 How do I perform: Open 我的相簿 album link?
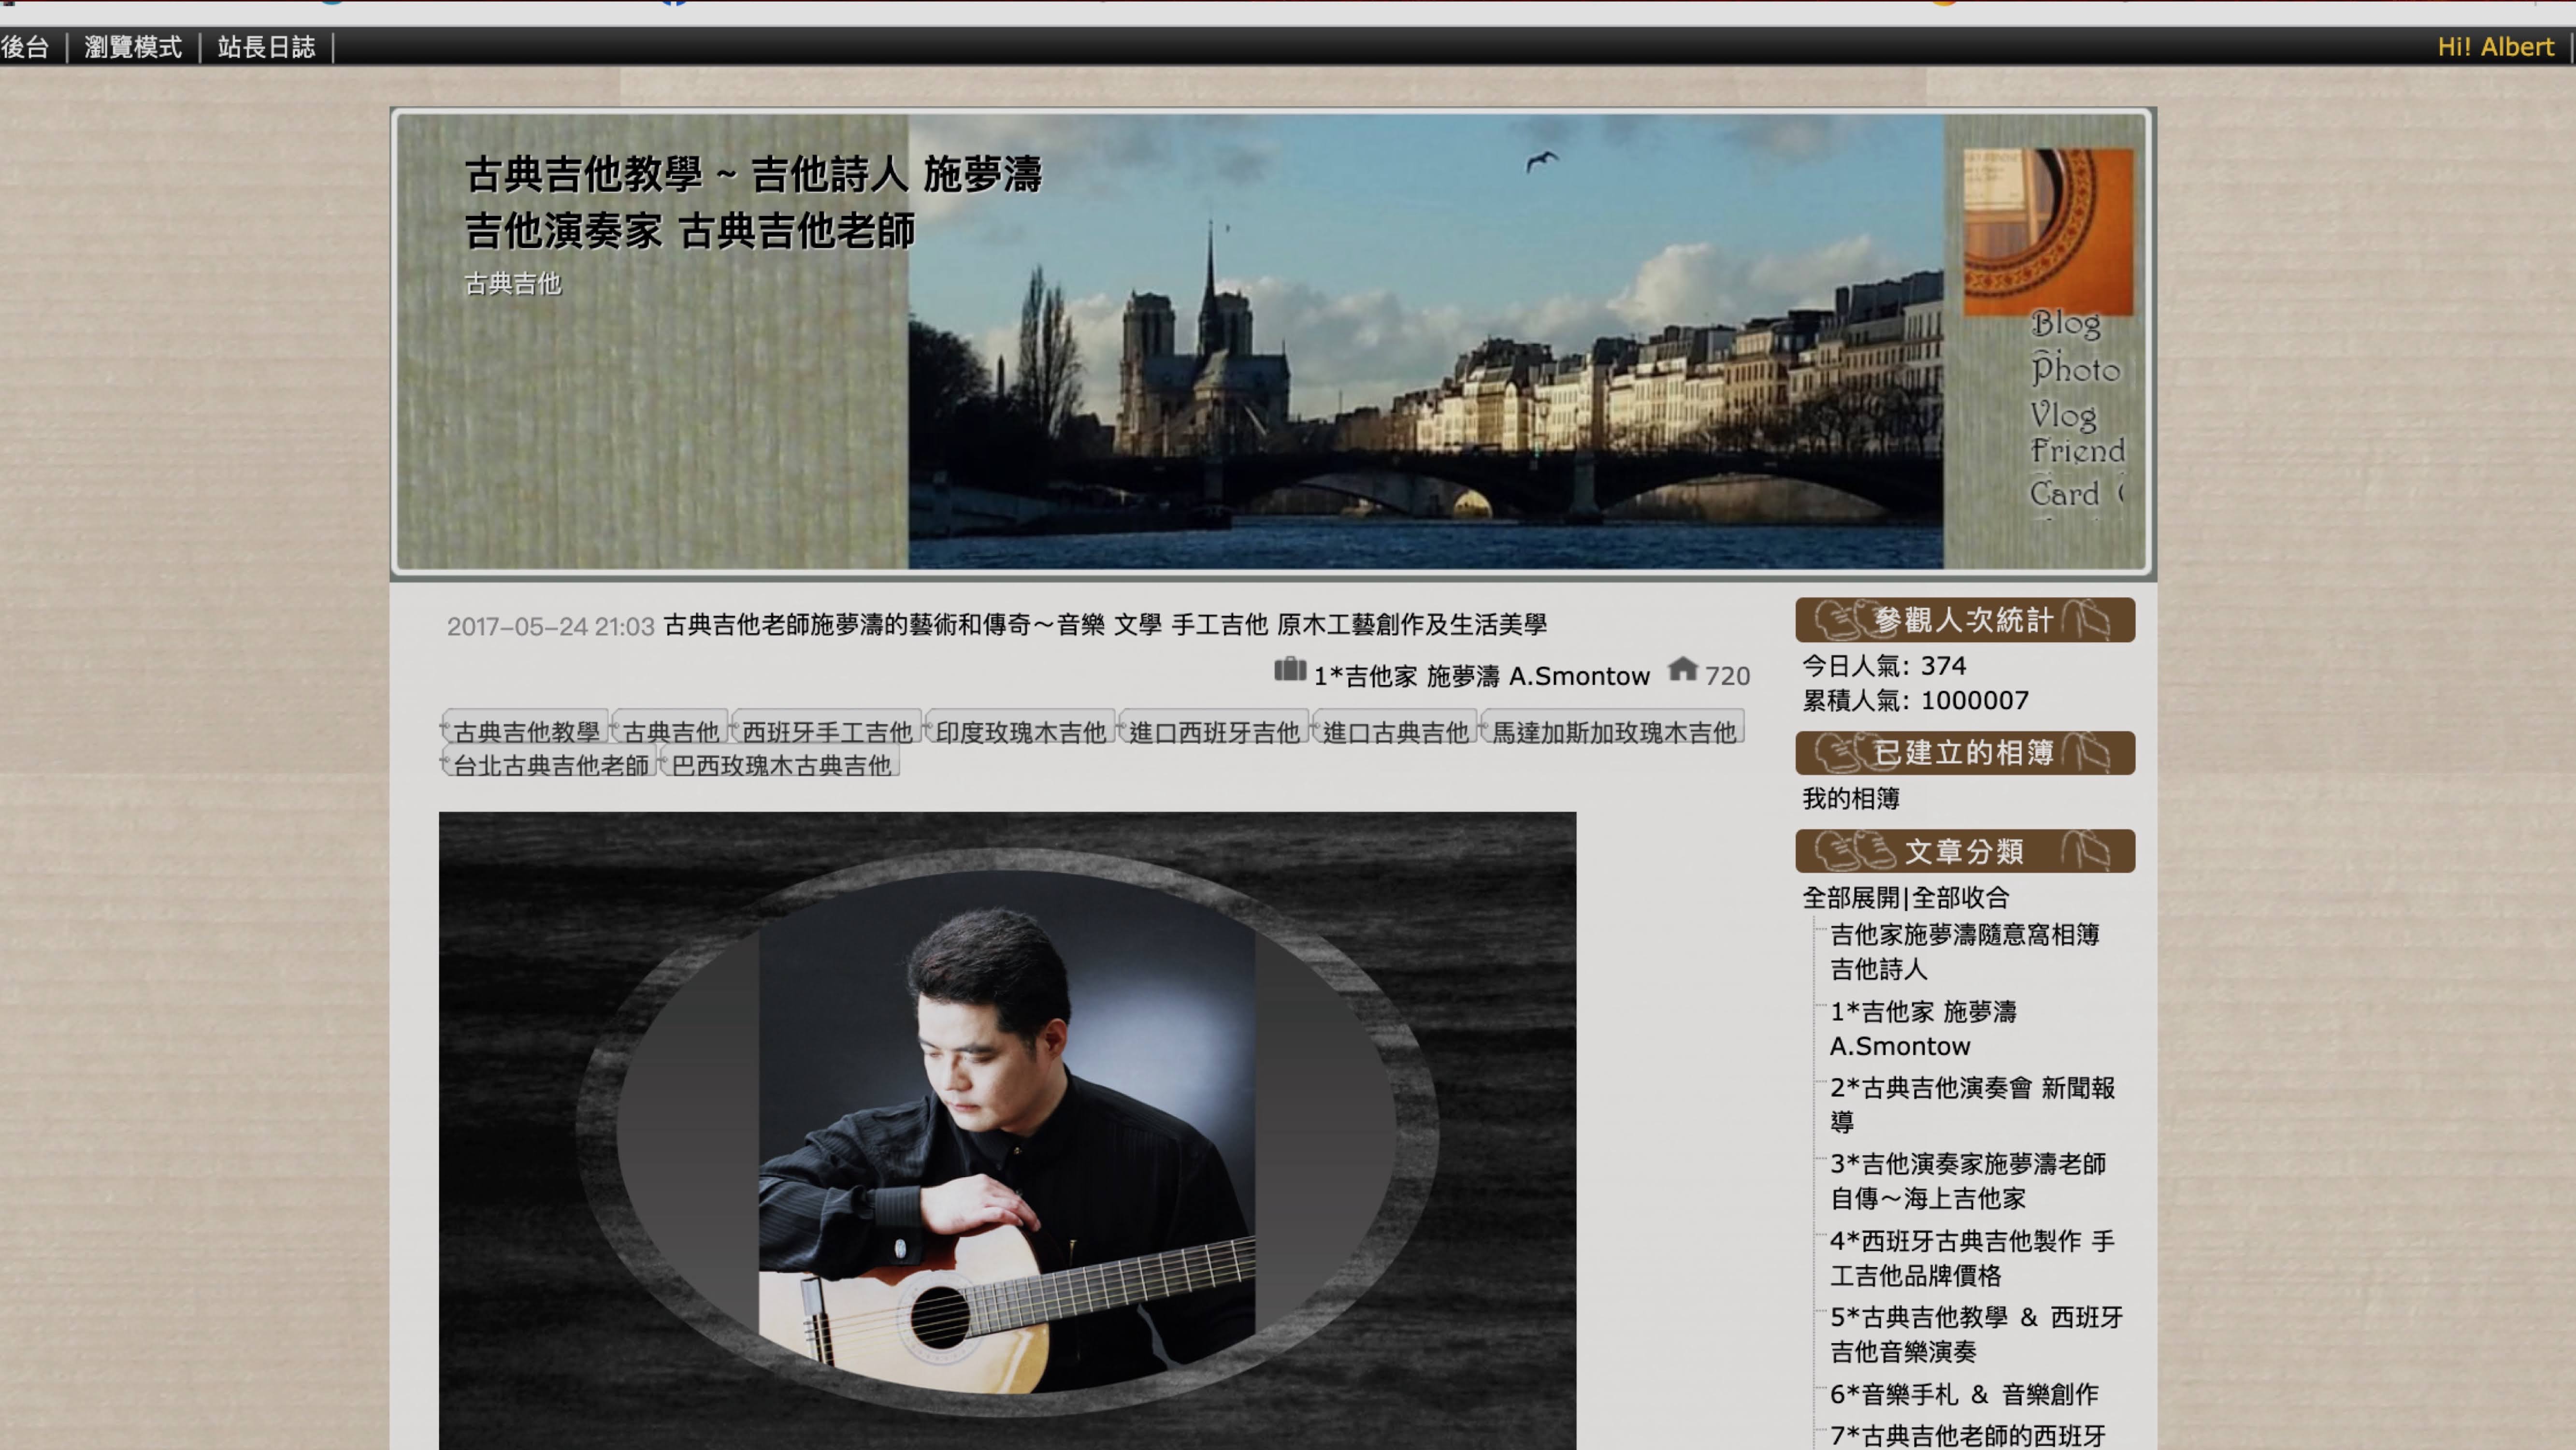click(x=1851, y=798)
